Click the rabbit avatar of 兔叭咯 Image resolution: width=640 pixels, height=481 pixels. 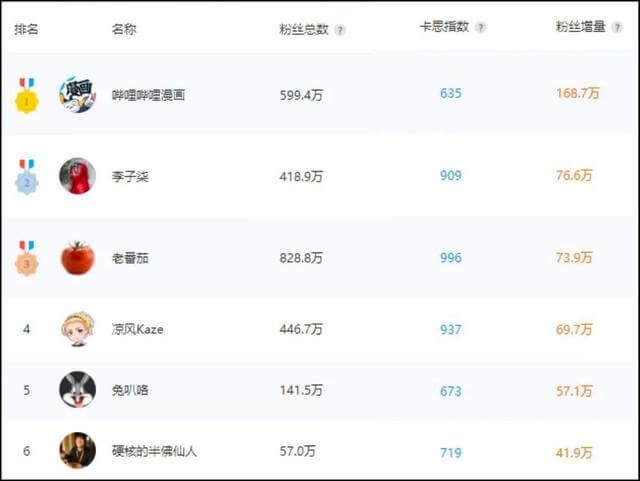pos(77,390)
